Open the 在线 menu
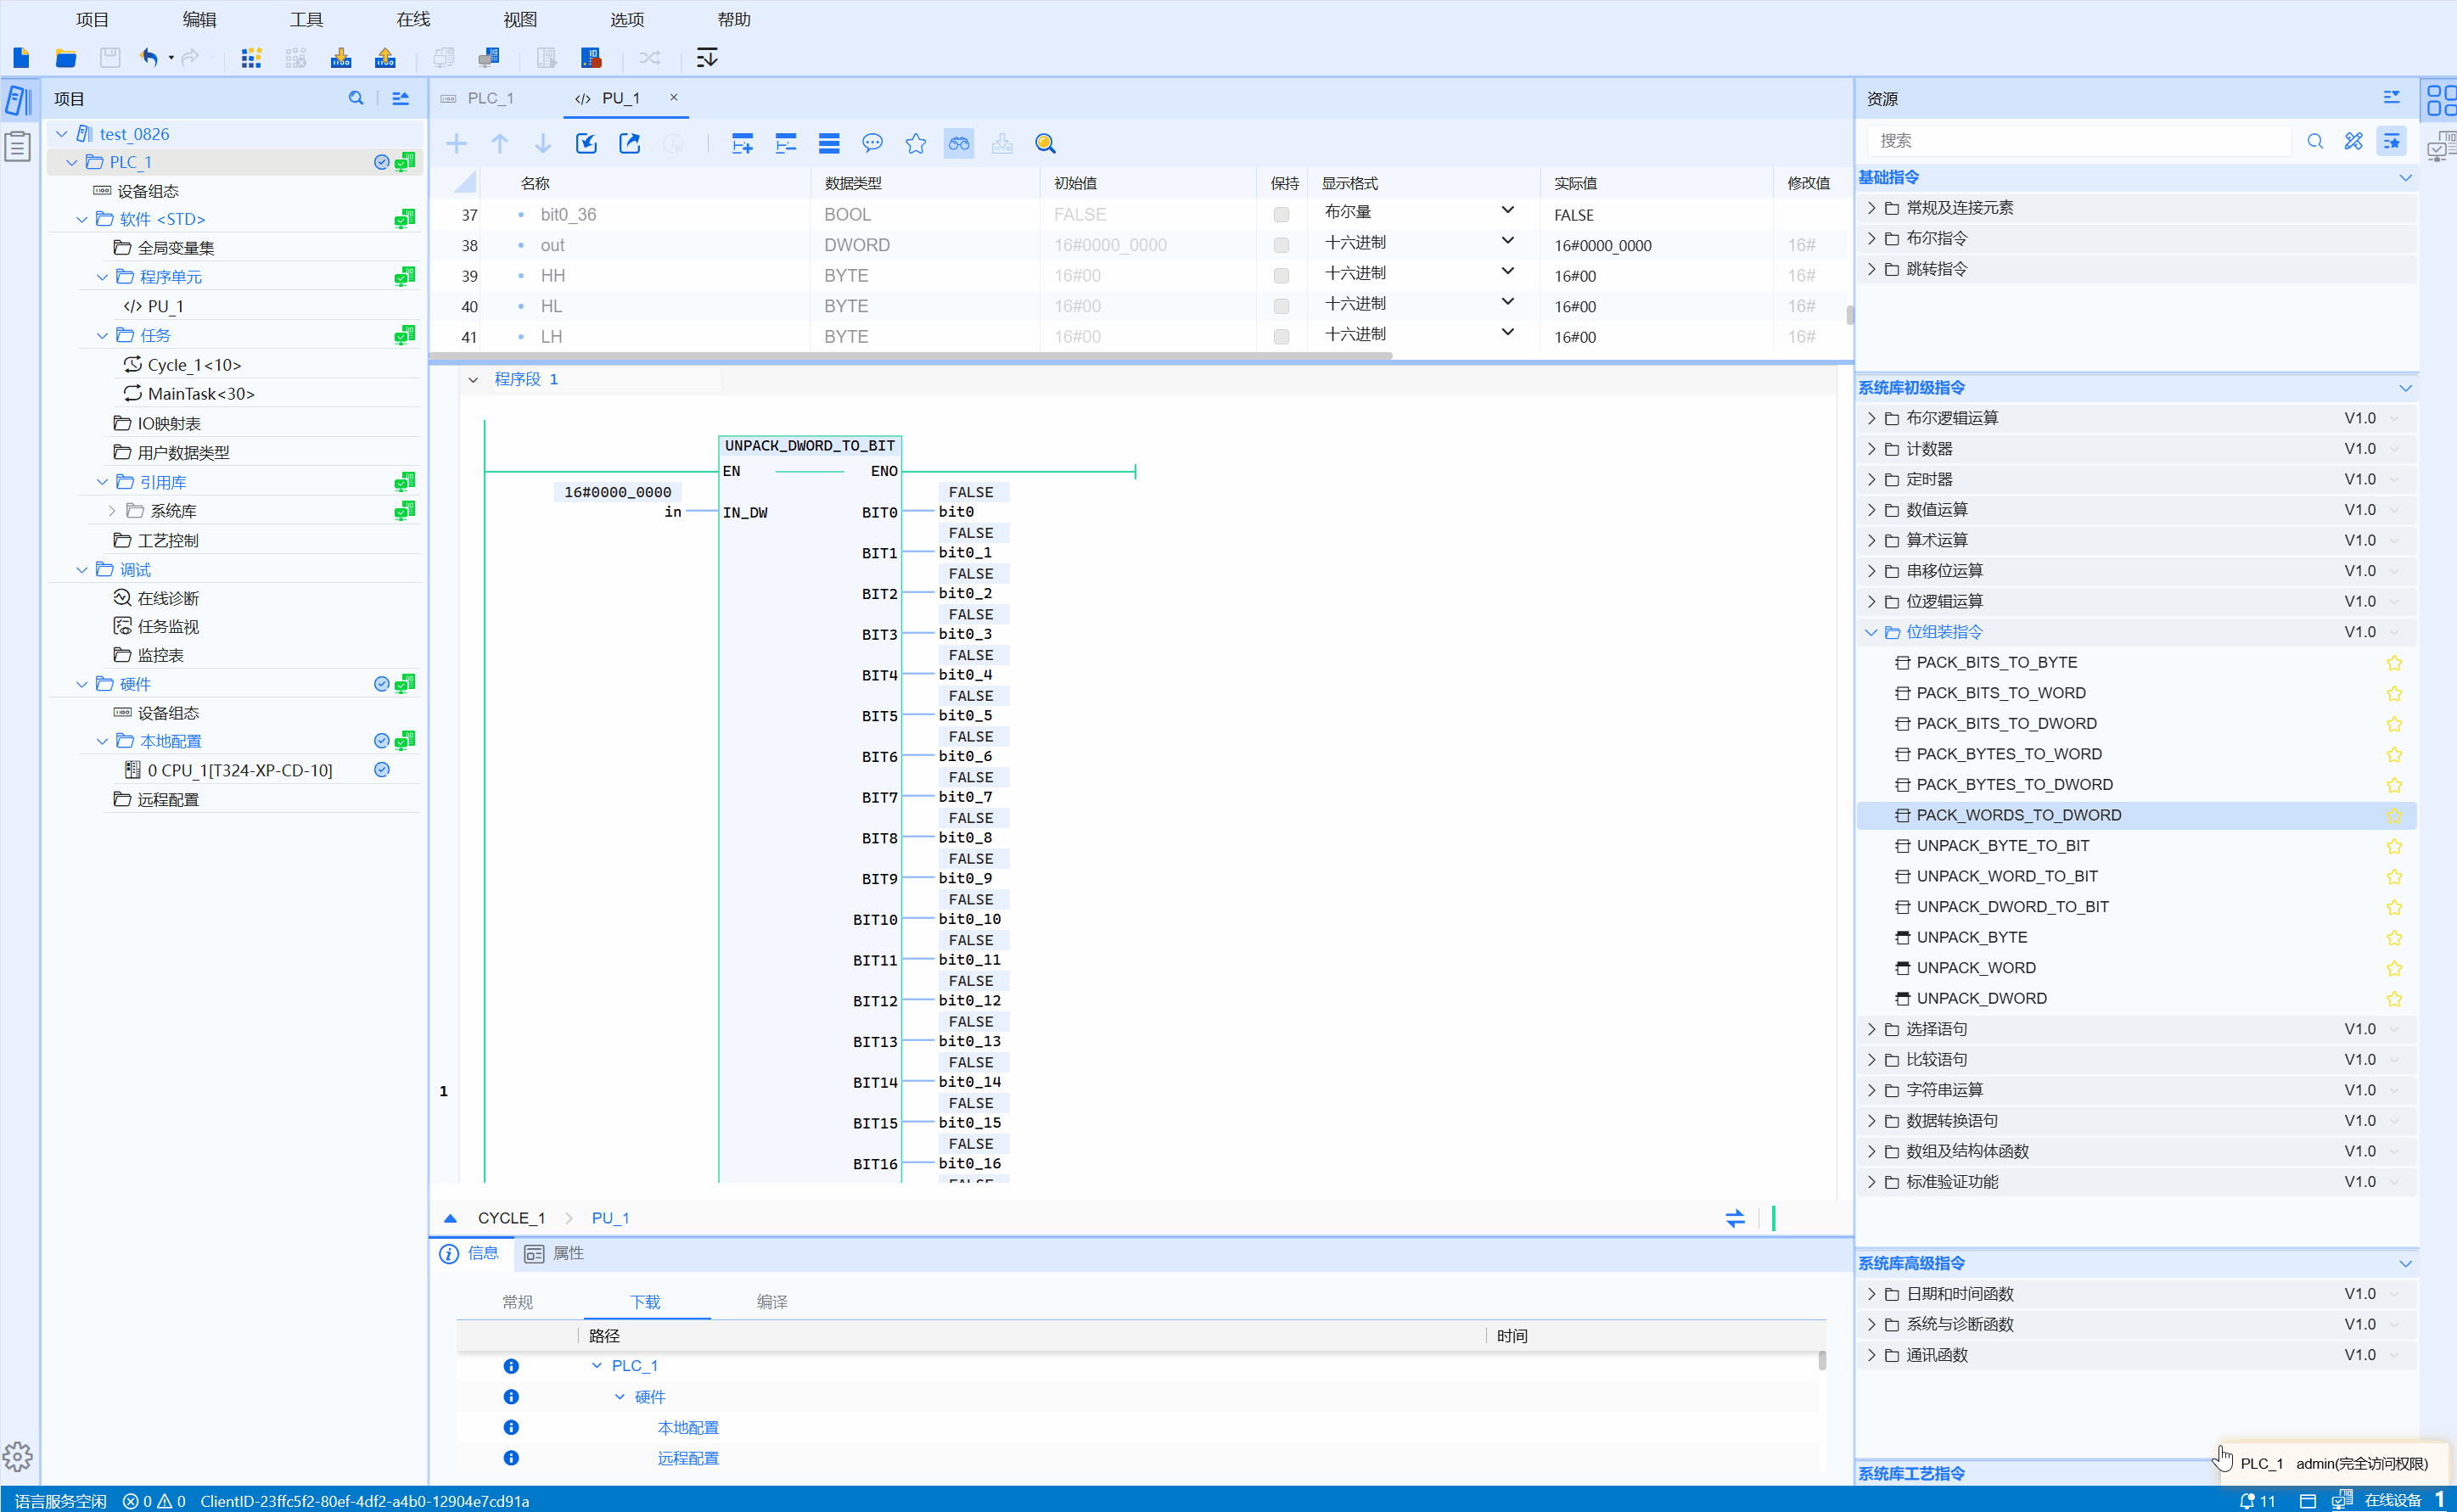 412,19
